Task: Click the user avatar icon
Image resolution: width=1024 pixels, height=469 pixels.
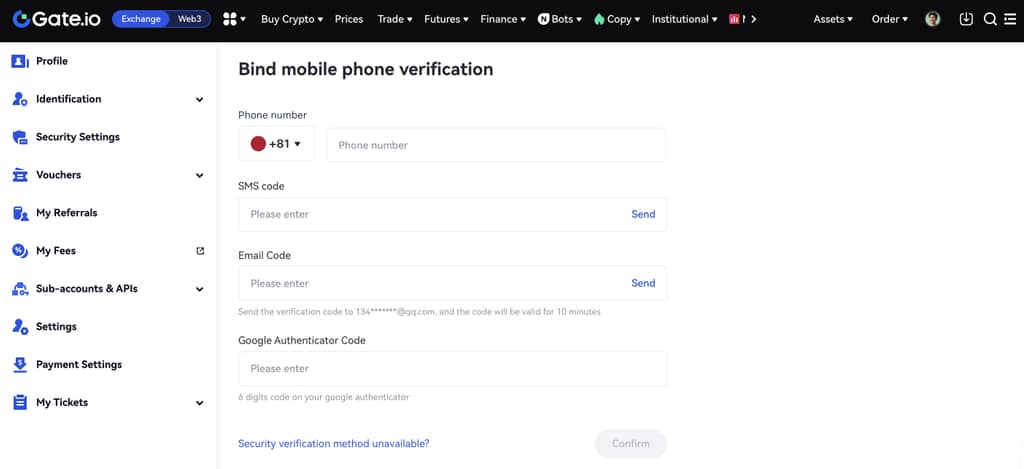Action: pos(933,19)
